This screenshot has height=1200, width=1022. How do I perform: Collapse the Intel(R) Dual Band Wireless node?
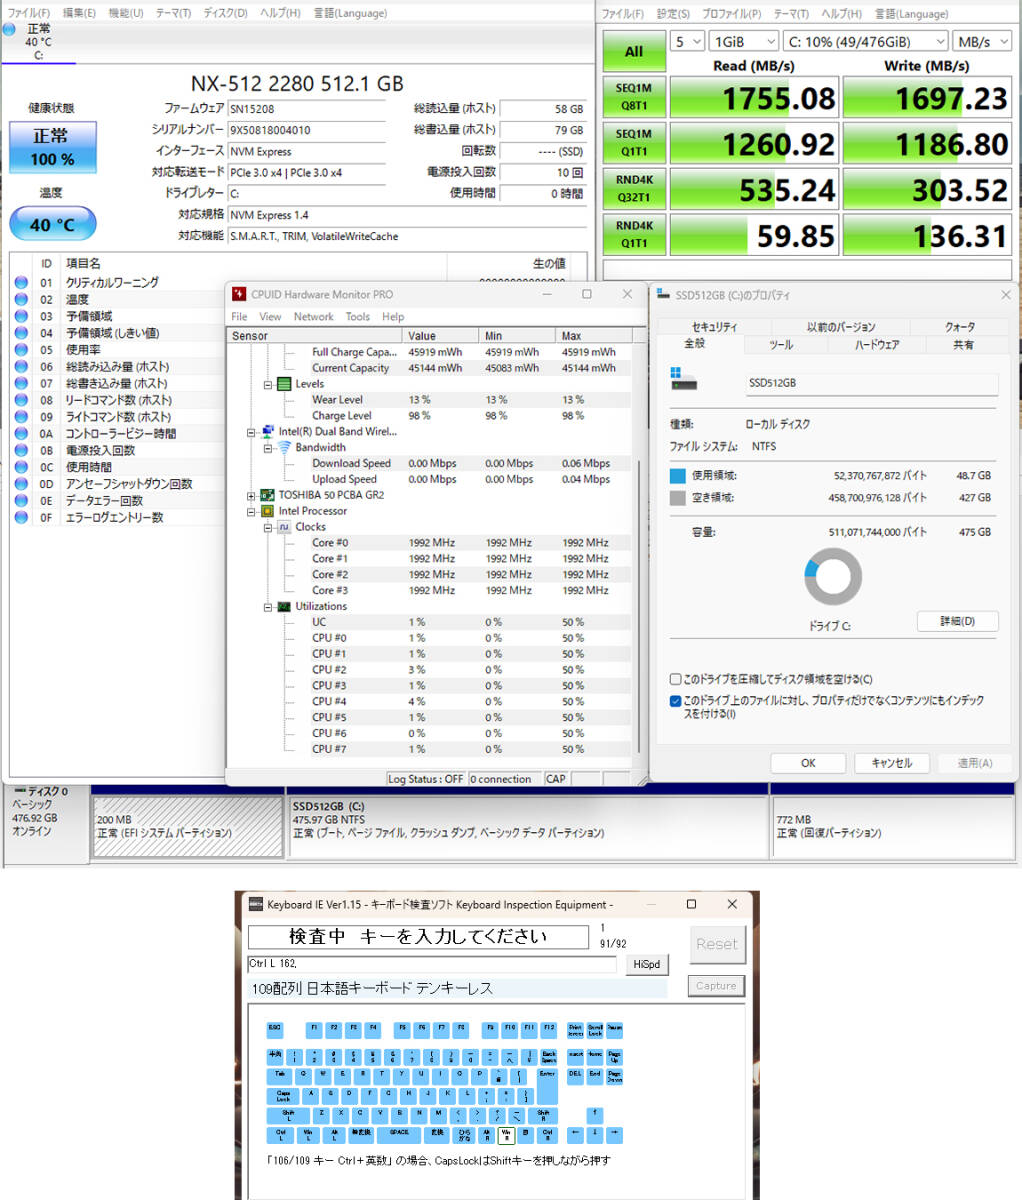pyautogui.click(x=251, y=432)
